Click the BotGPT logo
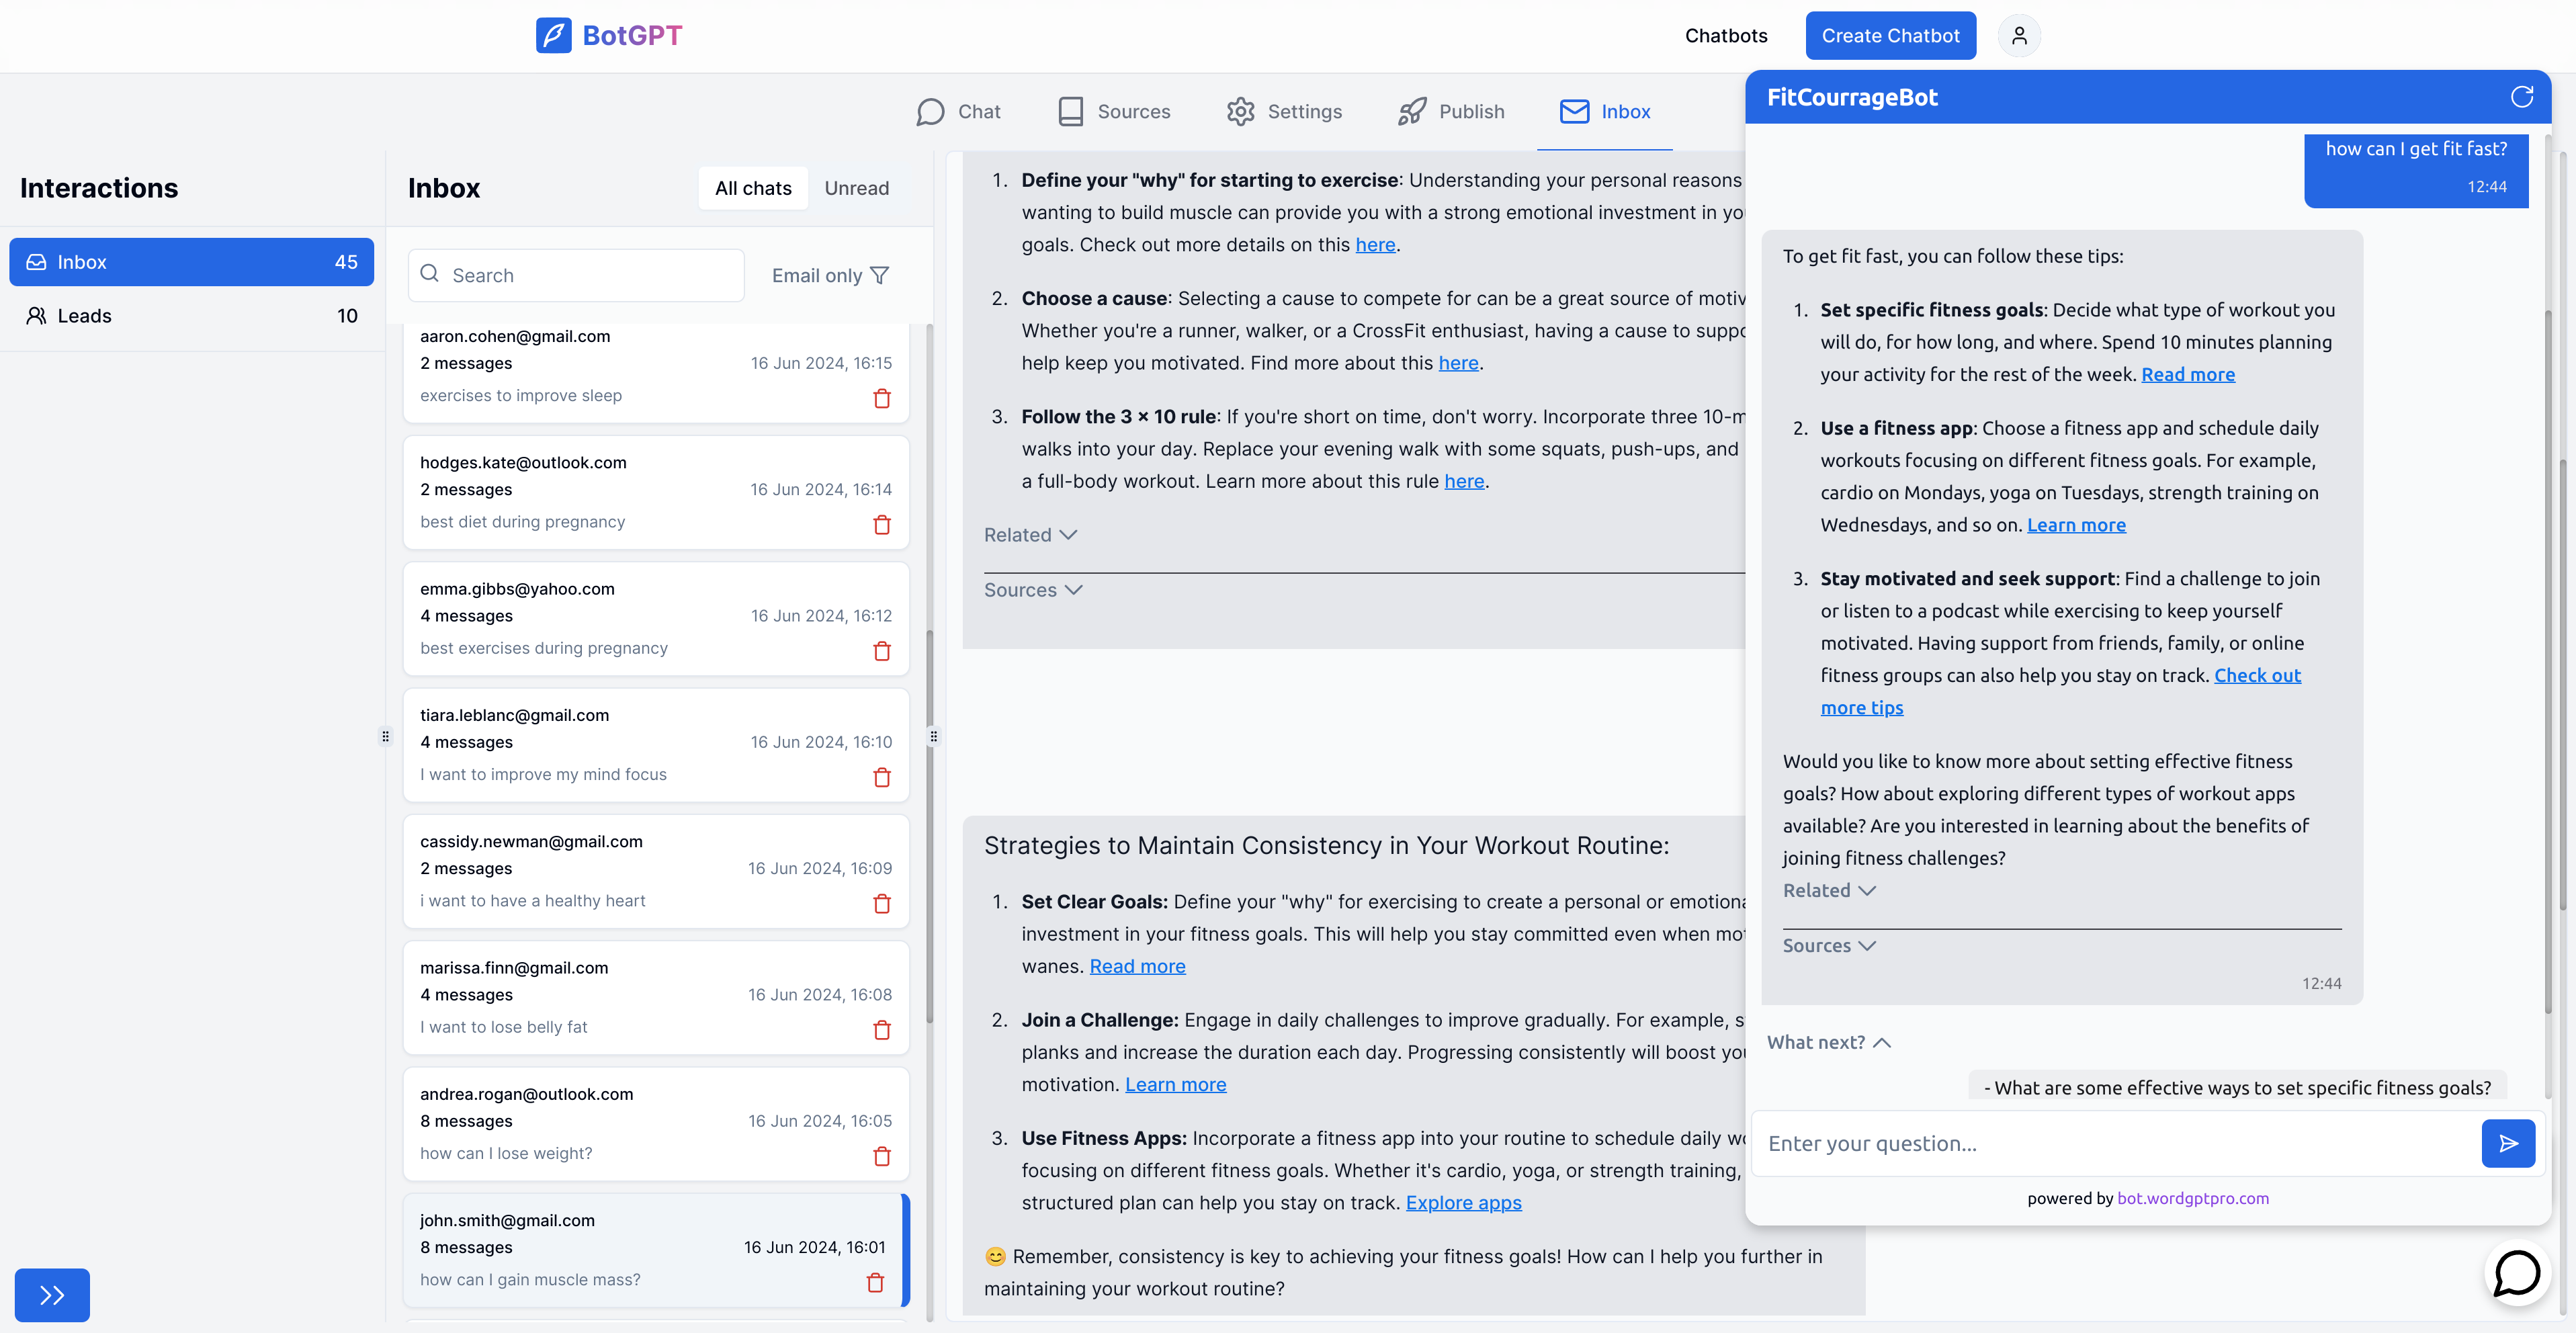2576x1333 pixels. click(609, 36)
